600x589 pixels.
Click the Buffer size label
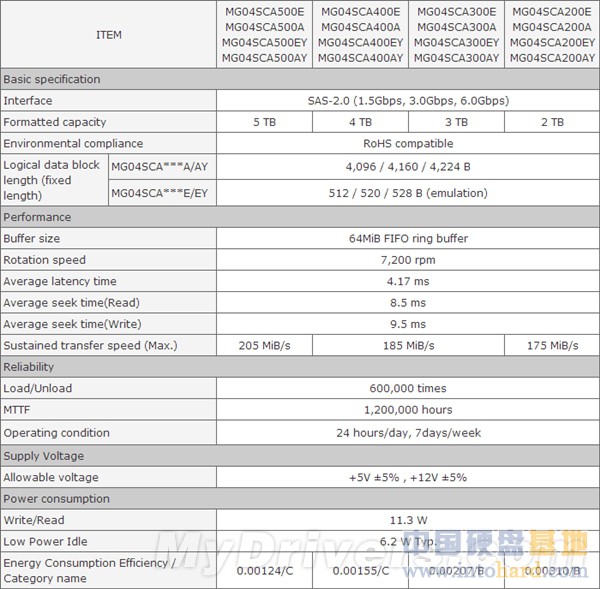(x=32, y=238)
